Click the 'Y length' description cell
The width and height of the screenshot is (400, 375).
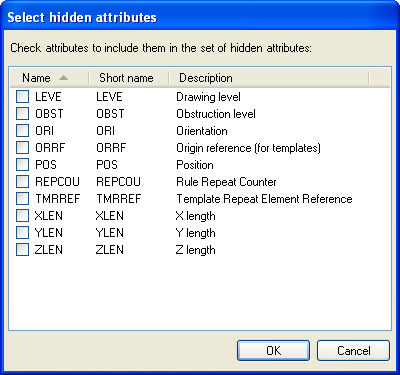(195, 233)
